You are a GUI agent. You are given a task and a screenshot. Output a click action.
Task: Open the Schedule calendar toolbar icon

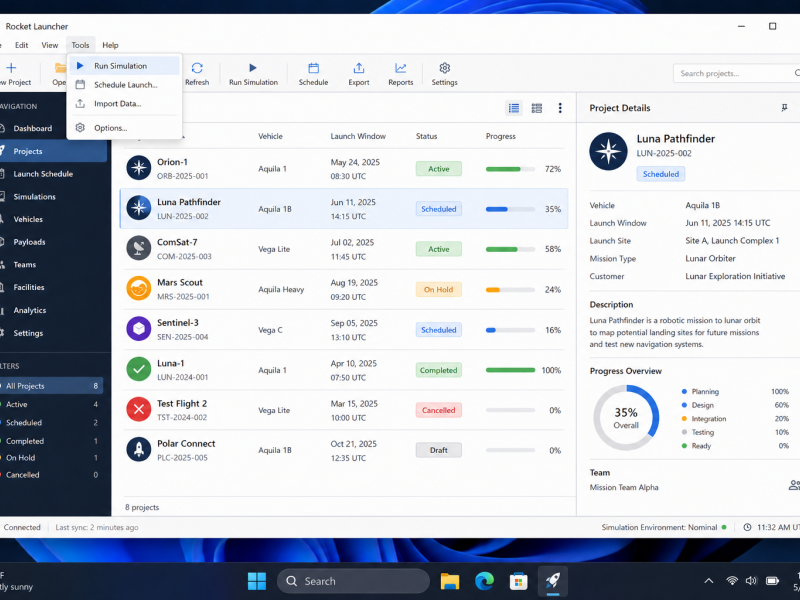click(x=313, y=68)
